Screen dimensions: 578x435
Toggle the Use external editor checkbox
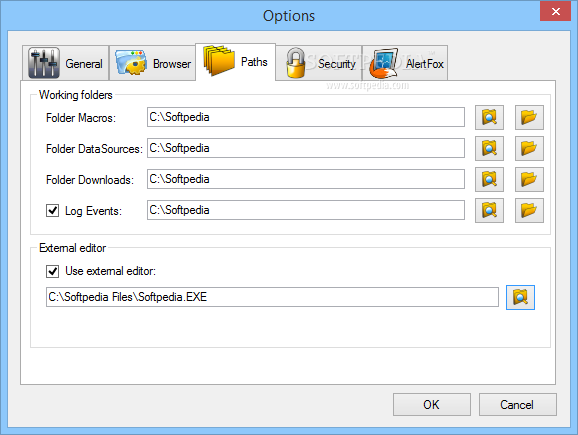point(52,271)
